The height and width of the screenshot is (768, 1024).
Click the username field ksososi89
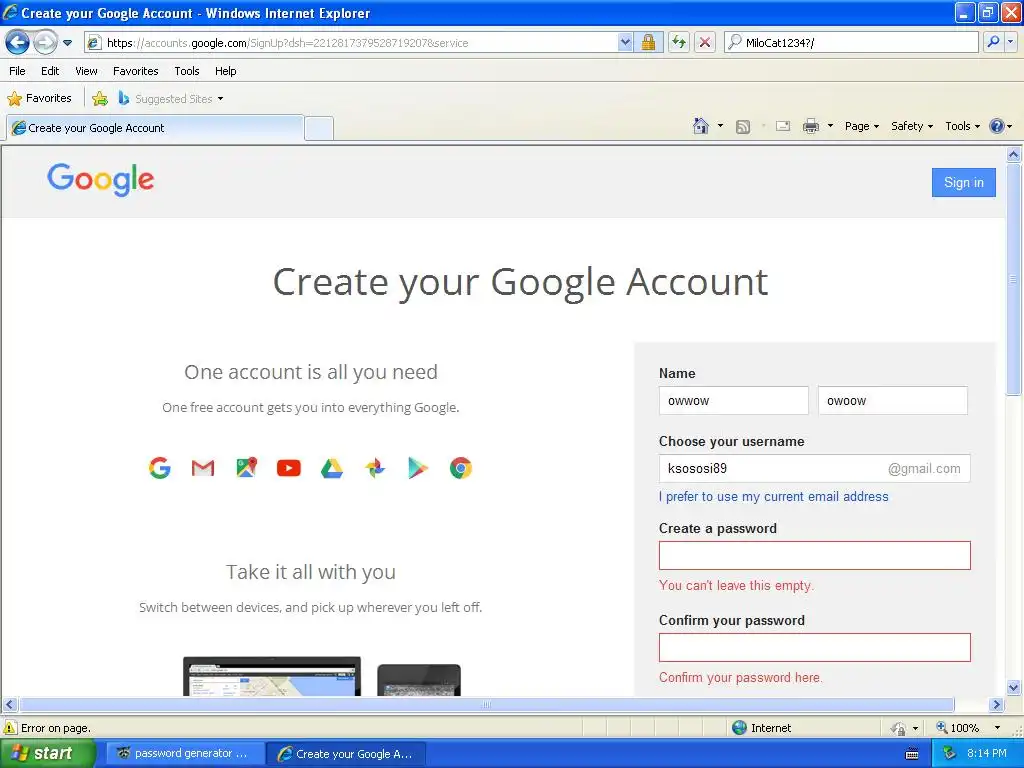814,468
